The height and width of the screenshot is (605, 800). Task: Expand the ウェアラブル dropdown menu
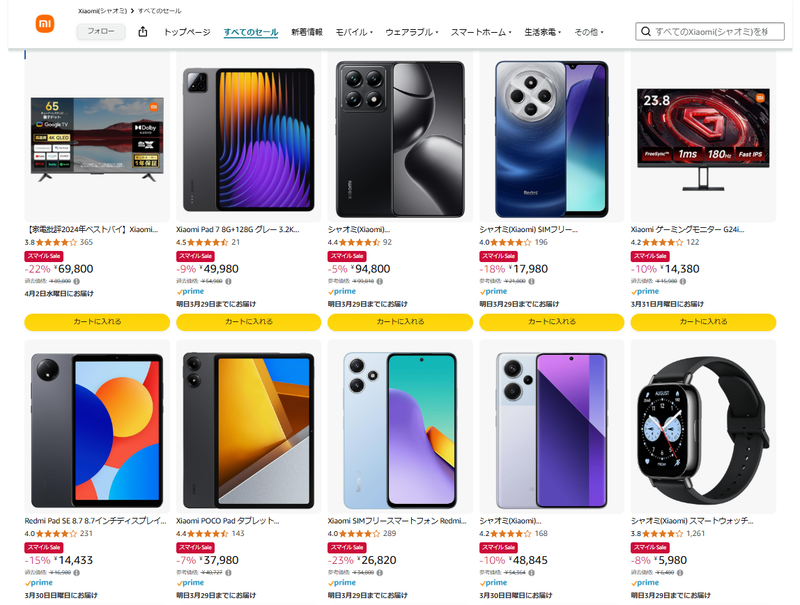tap(412, 32)
